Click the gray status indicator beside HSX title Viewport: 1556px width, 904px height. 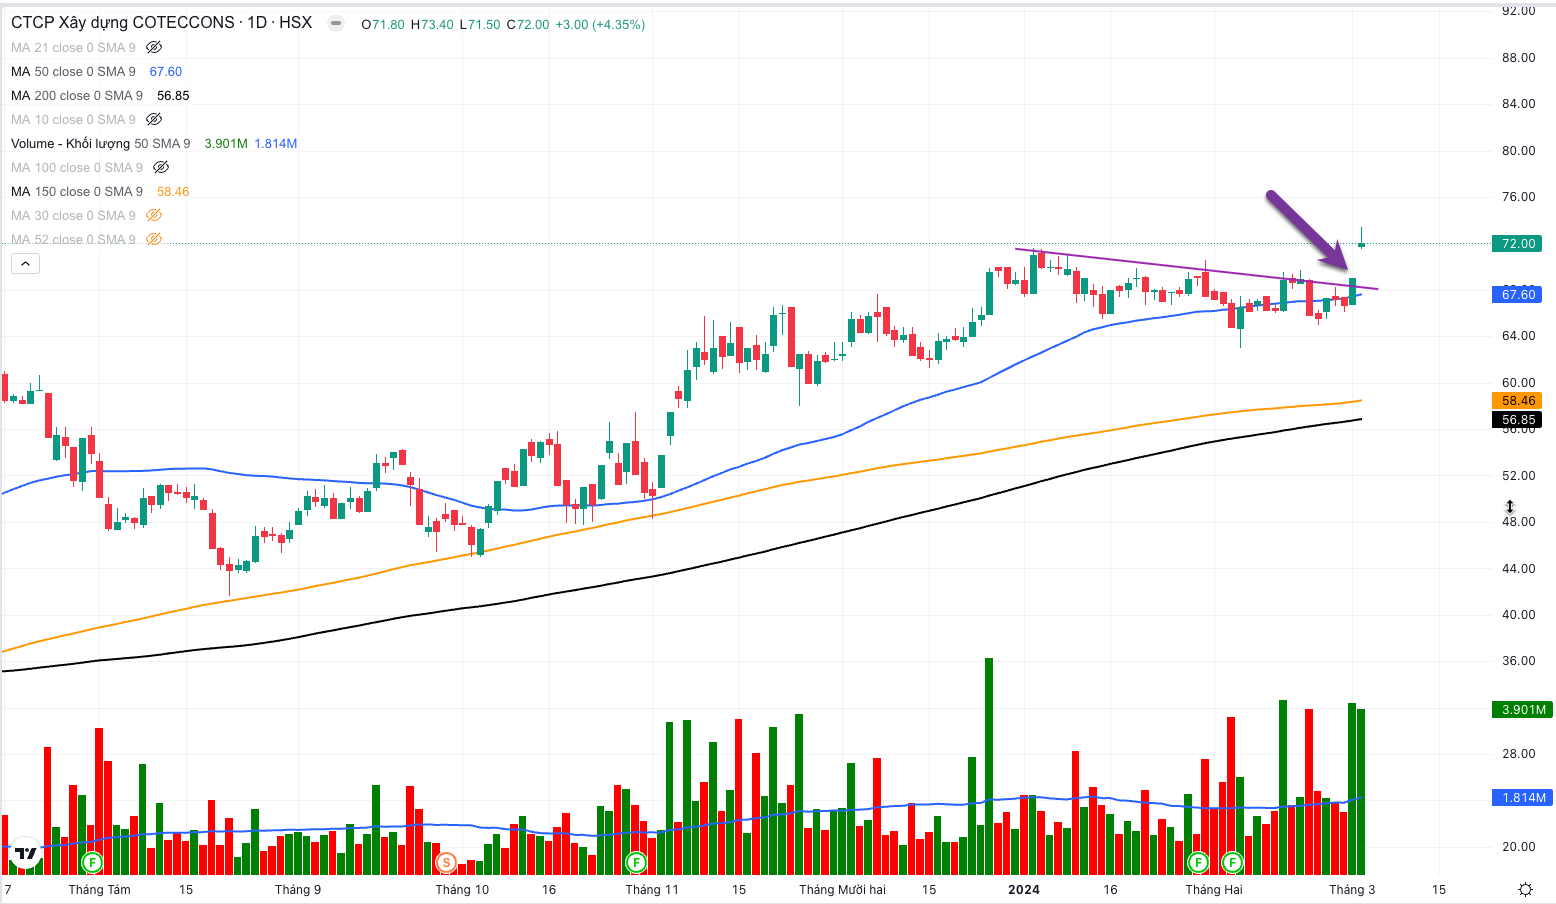pyautogui.click(x=336, y=23)
